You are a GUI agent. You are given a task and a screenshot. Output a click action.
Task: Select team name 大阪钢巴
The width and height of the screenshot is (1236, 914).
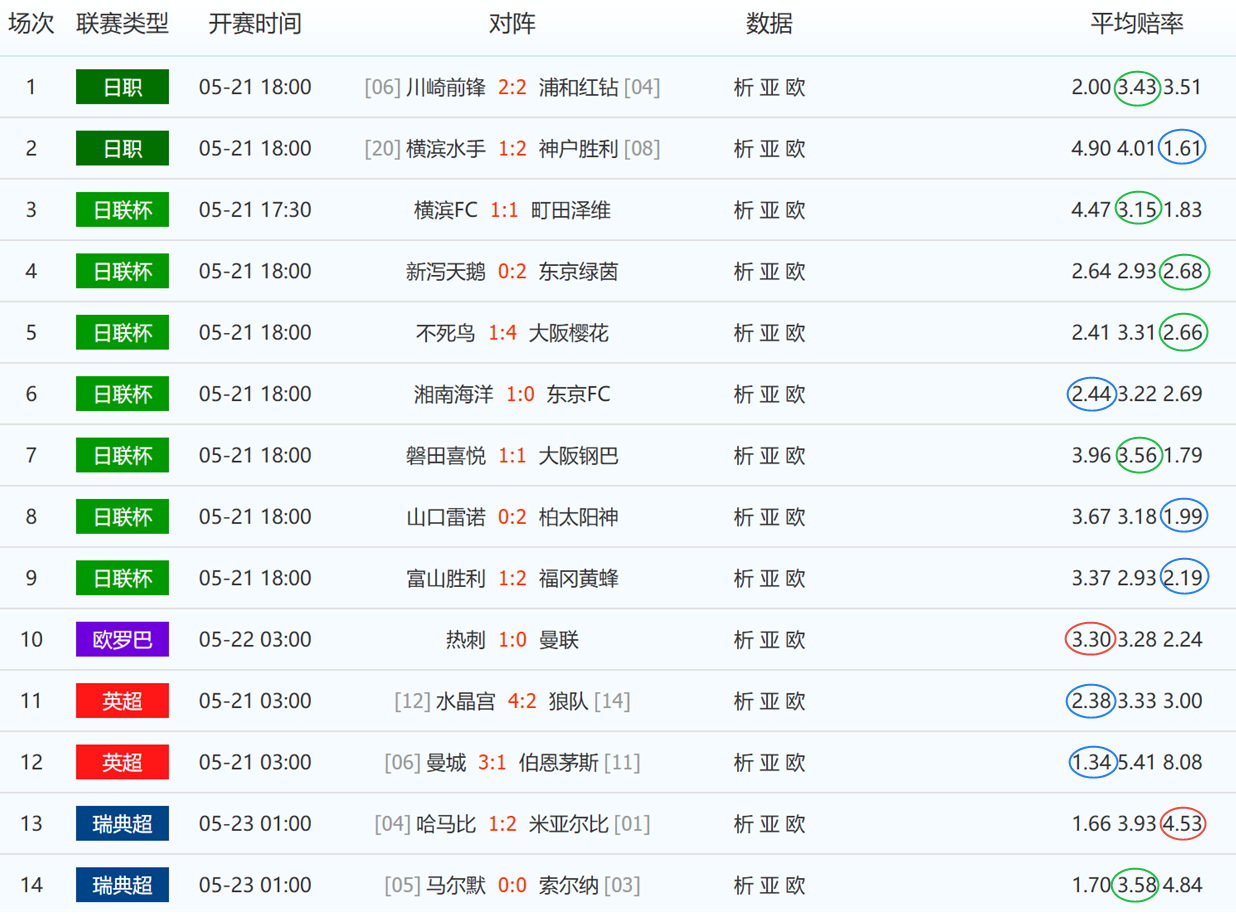click(x=578, y=456)
